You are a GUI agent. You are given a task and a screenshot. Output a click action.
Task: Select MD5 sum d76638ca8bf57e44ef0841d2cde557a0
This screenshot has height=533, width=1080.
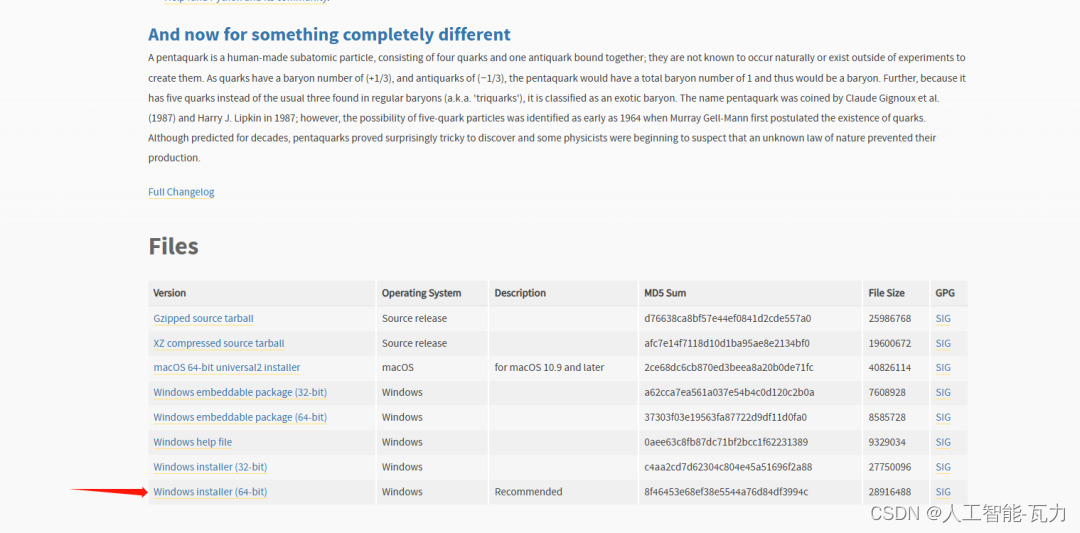(727, 319)
